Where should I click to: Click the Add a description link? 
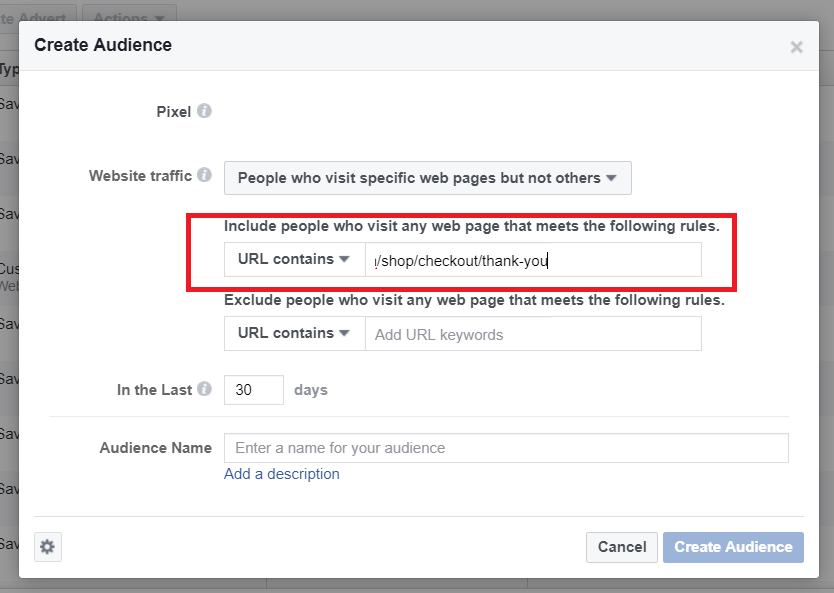(281, 473)
